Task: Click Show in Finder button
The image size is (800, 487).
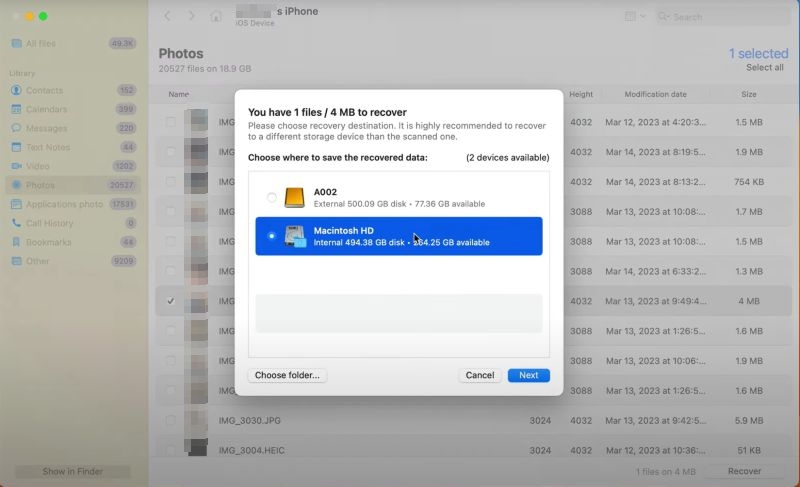Action: [x=72, y=472]
